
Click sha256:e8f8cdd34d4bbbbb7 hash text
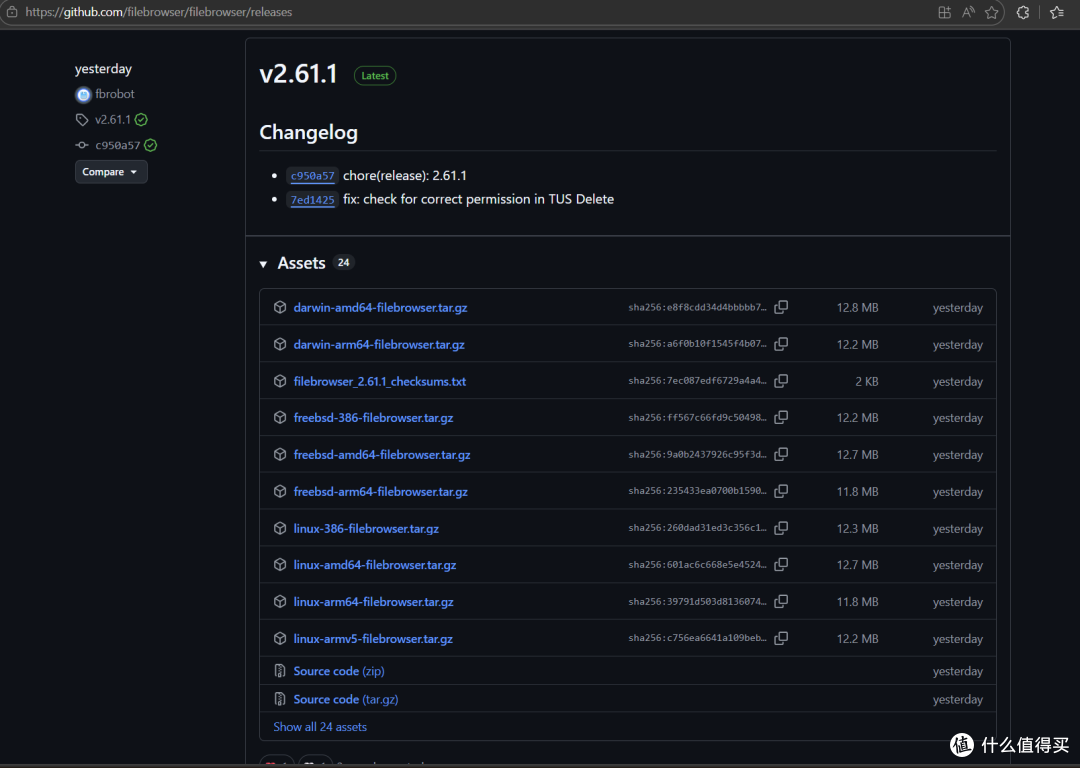(x=697, y=307)
